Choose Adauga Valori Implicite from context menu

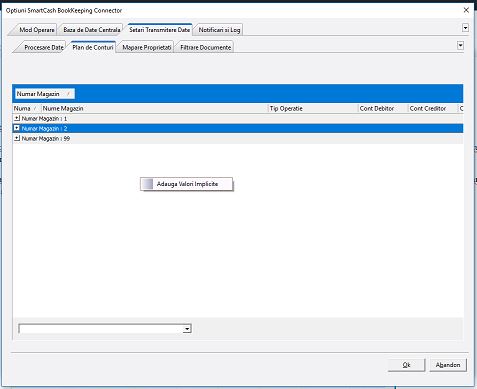186,184
